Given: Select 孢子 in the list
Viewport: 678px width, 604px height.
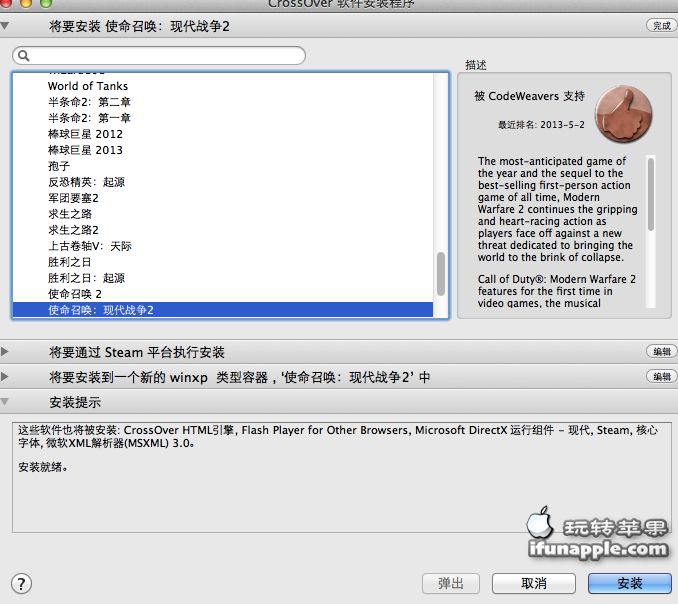Looking at the screenshot, I should pyautogui.click(x=223, y=166).
